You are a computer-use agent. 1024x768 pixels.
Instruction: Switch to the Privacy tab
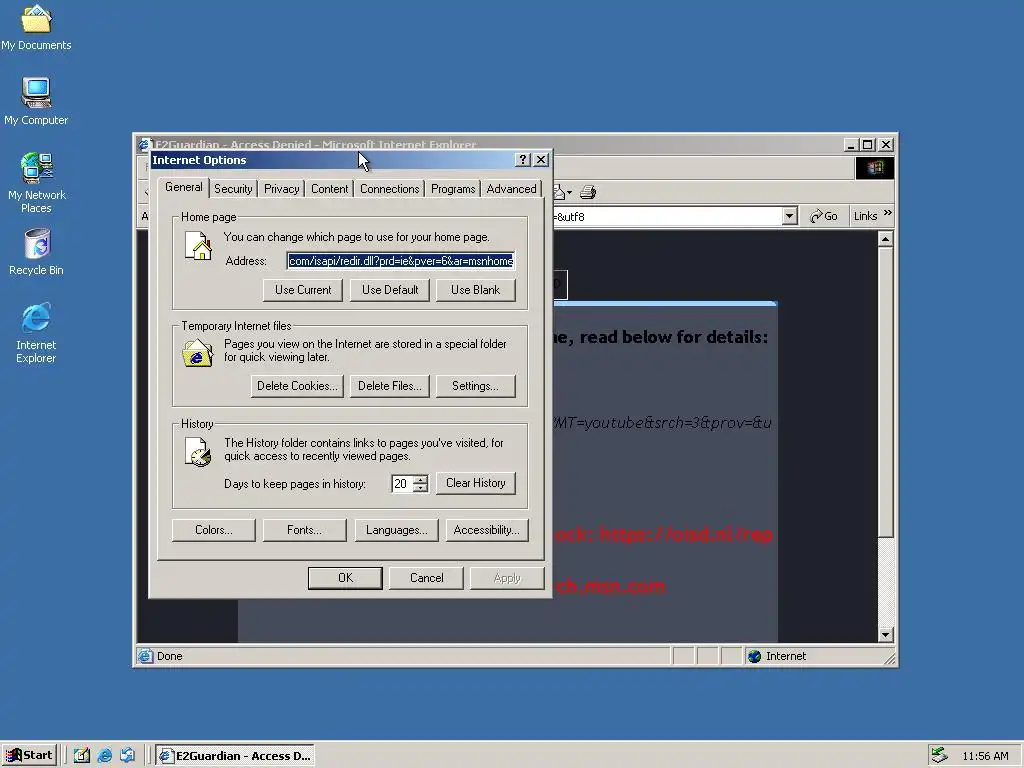[x=281, y=189]
